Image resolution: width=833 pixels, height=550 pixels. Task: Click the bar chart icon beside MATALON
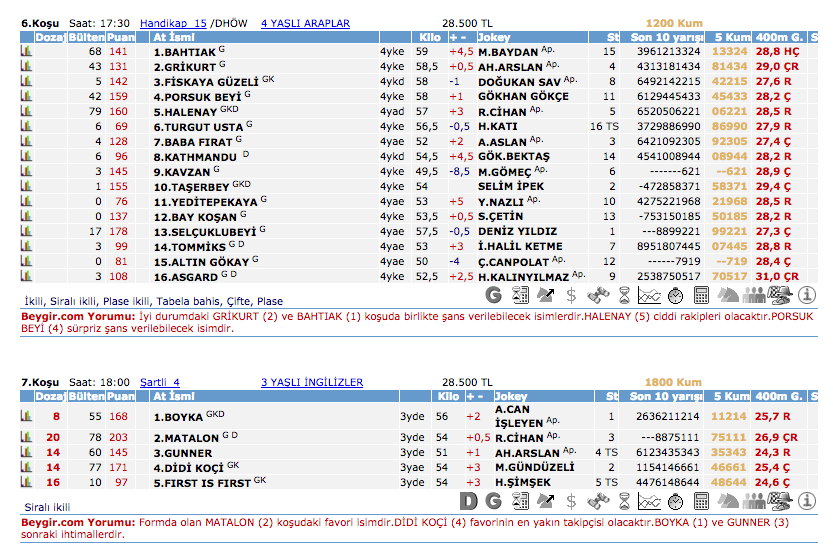(x=28, y=438)
